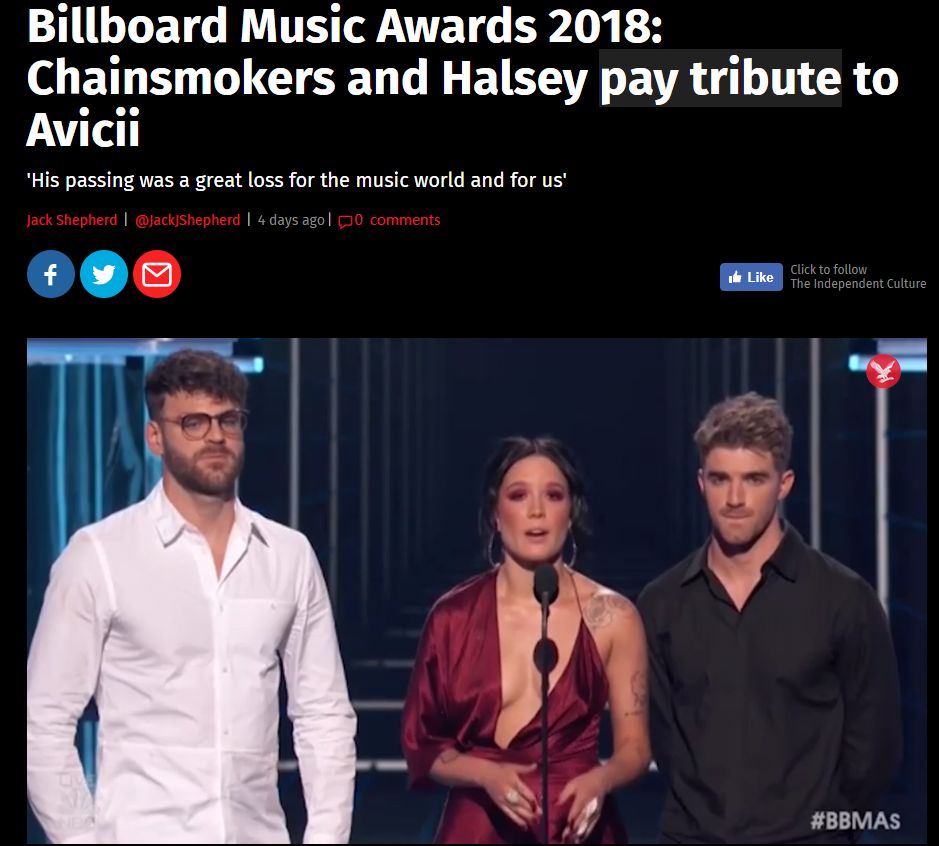Viewport: 939px width, 846px height.
Task: Click 'The Independent Culture' follow text
Action: click(x=858, y=284)
